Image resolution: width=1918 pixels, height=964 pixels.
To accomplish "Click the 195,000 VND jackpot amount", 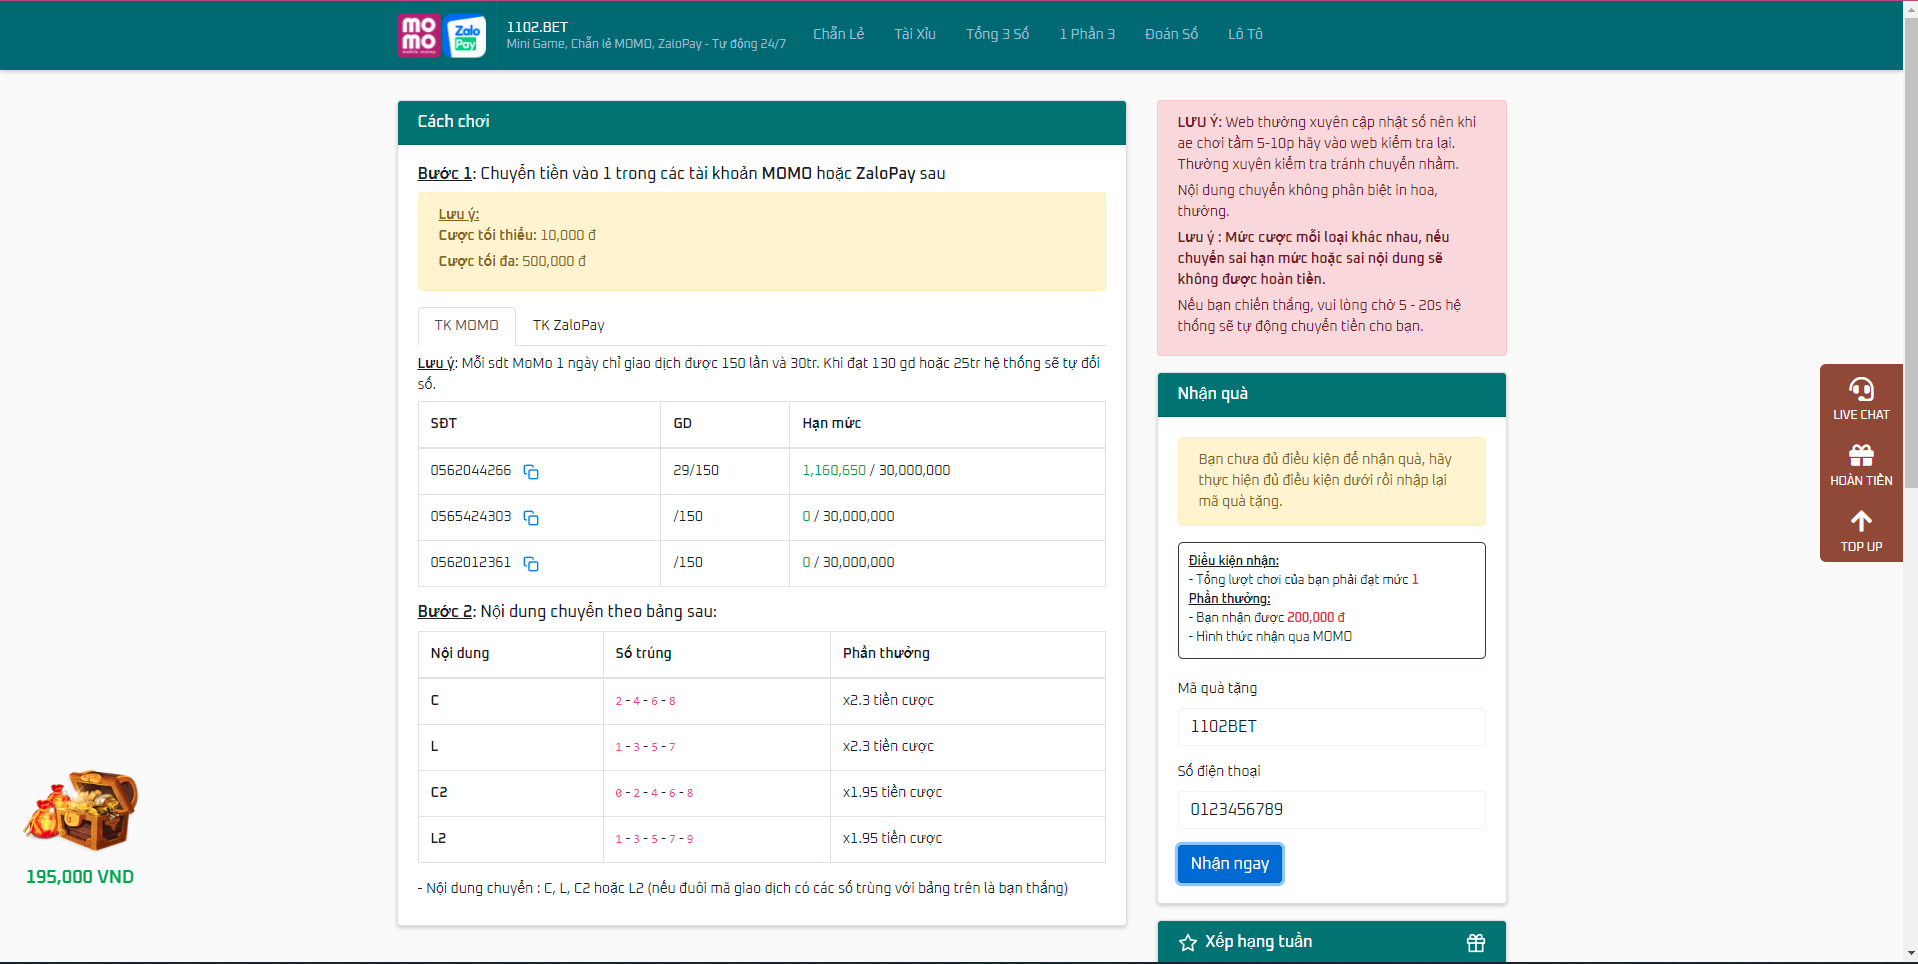I will (x=80, y=877).
